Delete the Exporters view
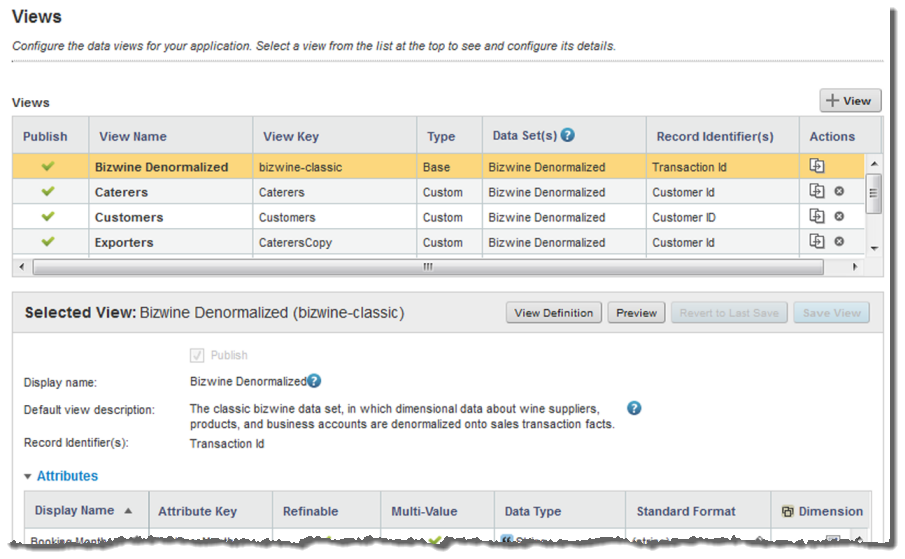This screenshot has height=559, width=905. (839, 242)
